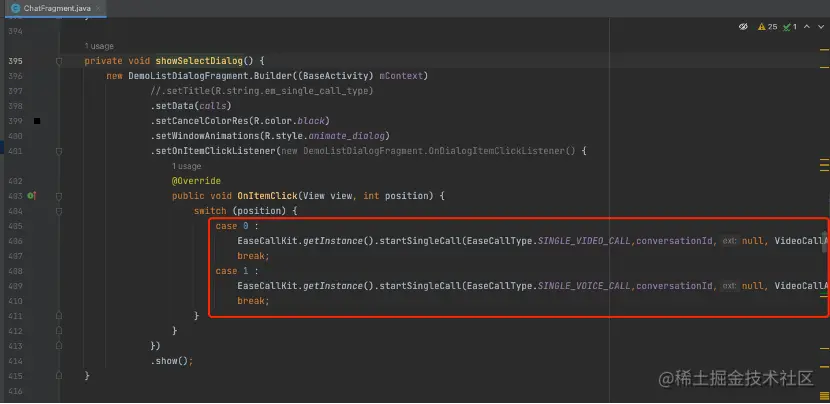Click the 1 usage hint above showSelectDialog

99,46
